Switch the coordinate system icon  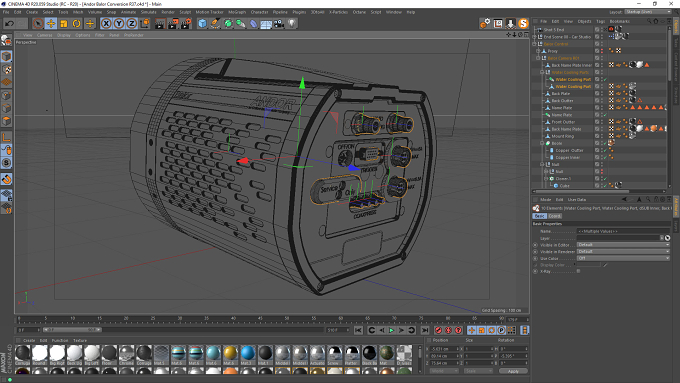[x=145, y=23]
